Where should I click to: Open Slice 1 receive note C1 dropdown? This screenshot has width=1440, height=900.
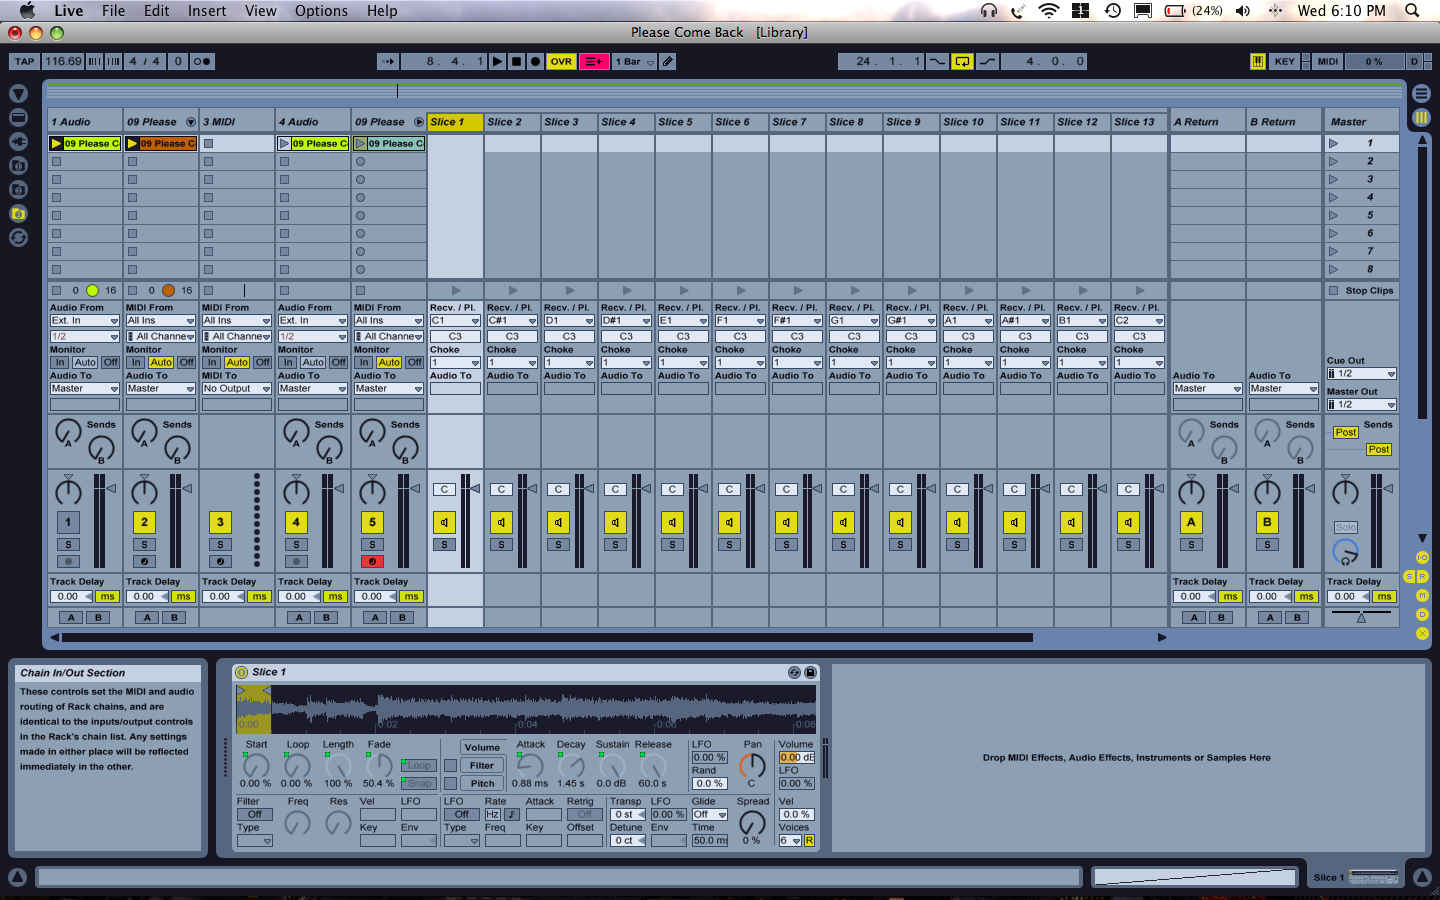click(x=455, y=320)
